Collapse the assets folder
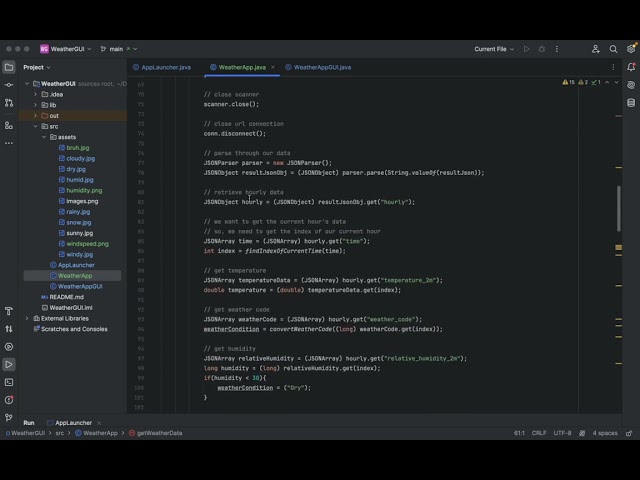 coord(44,137)
